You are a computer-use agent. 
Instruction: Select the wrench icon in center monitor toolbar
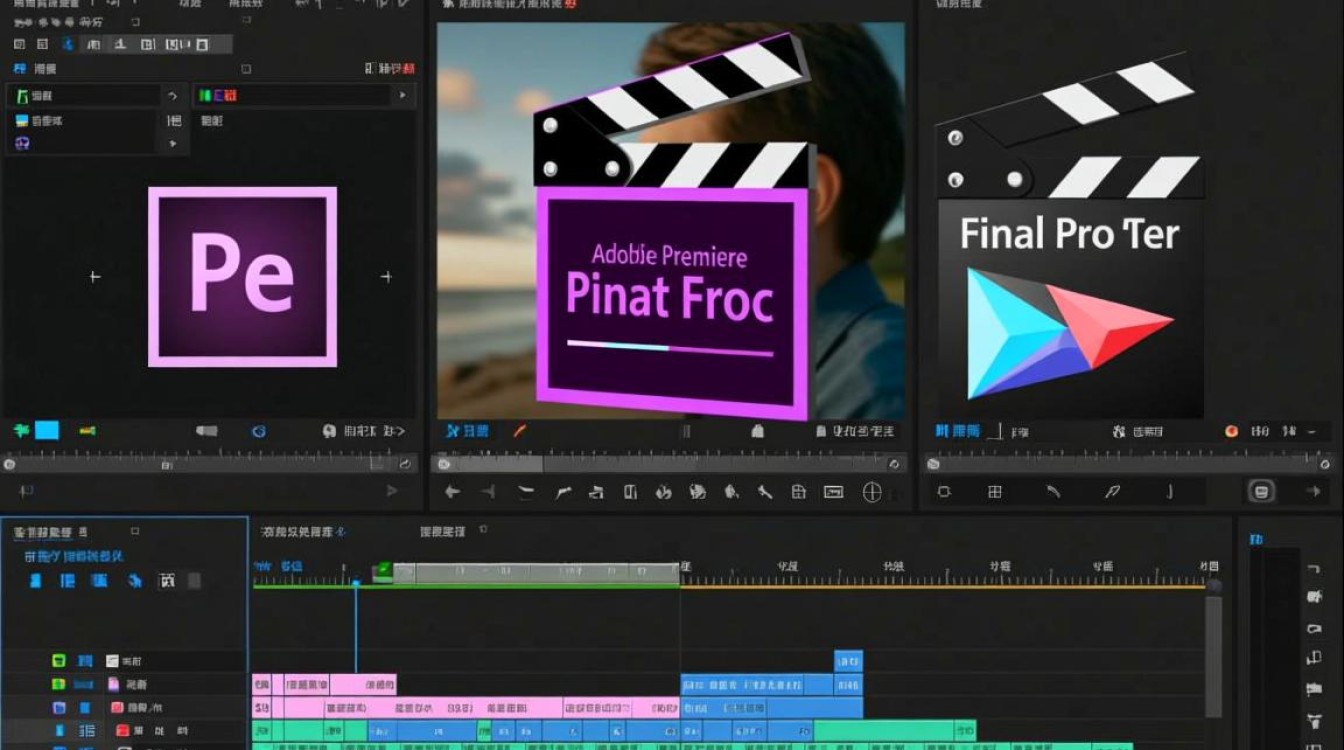tap(765, 491)
